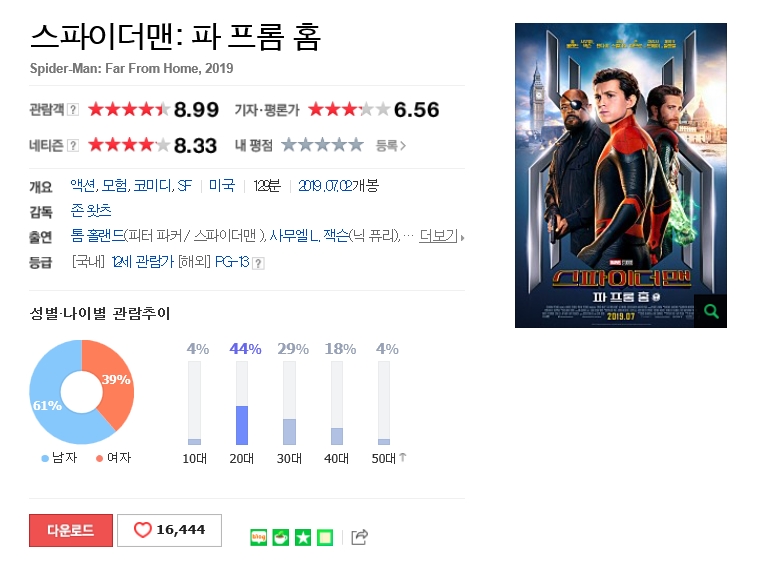Screen dimensions: 762x572
Task: Click the green cafe share icon
Action: point(280,537)
